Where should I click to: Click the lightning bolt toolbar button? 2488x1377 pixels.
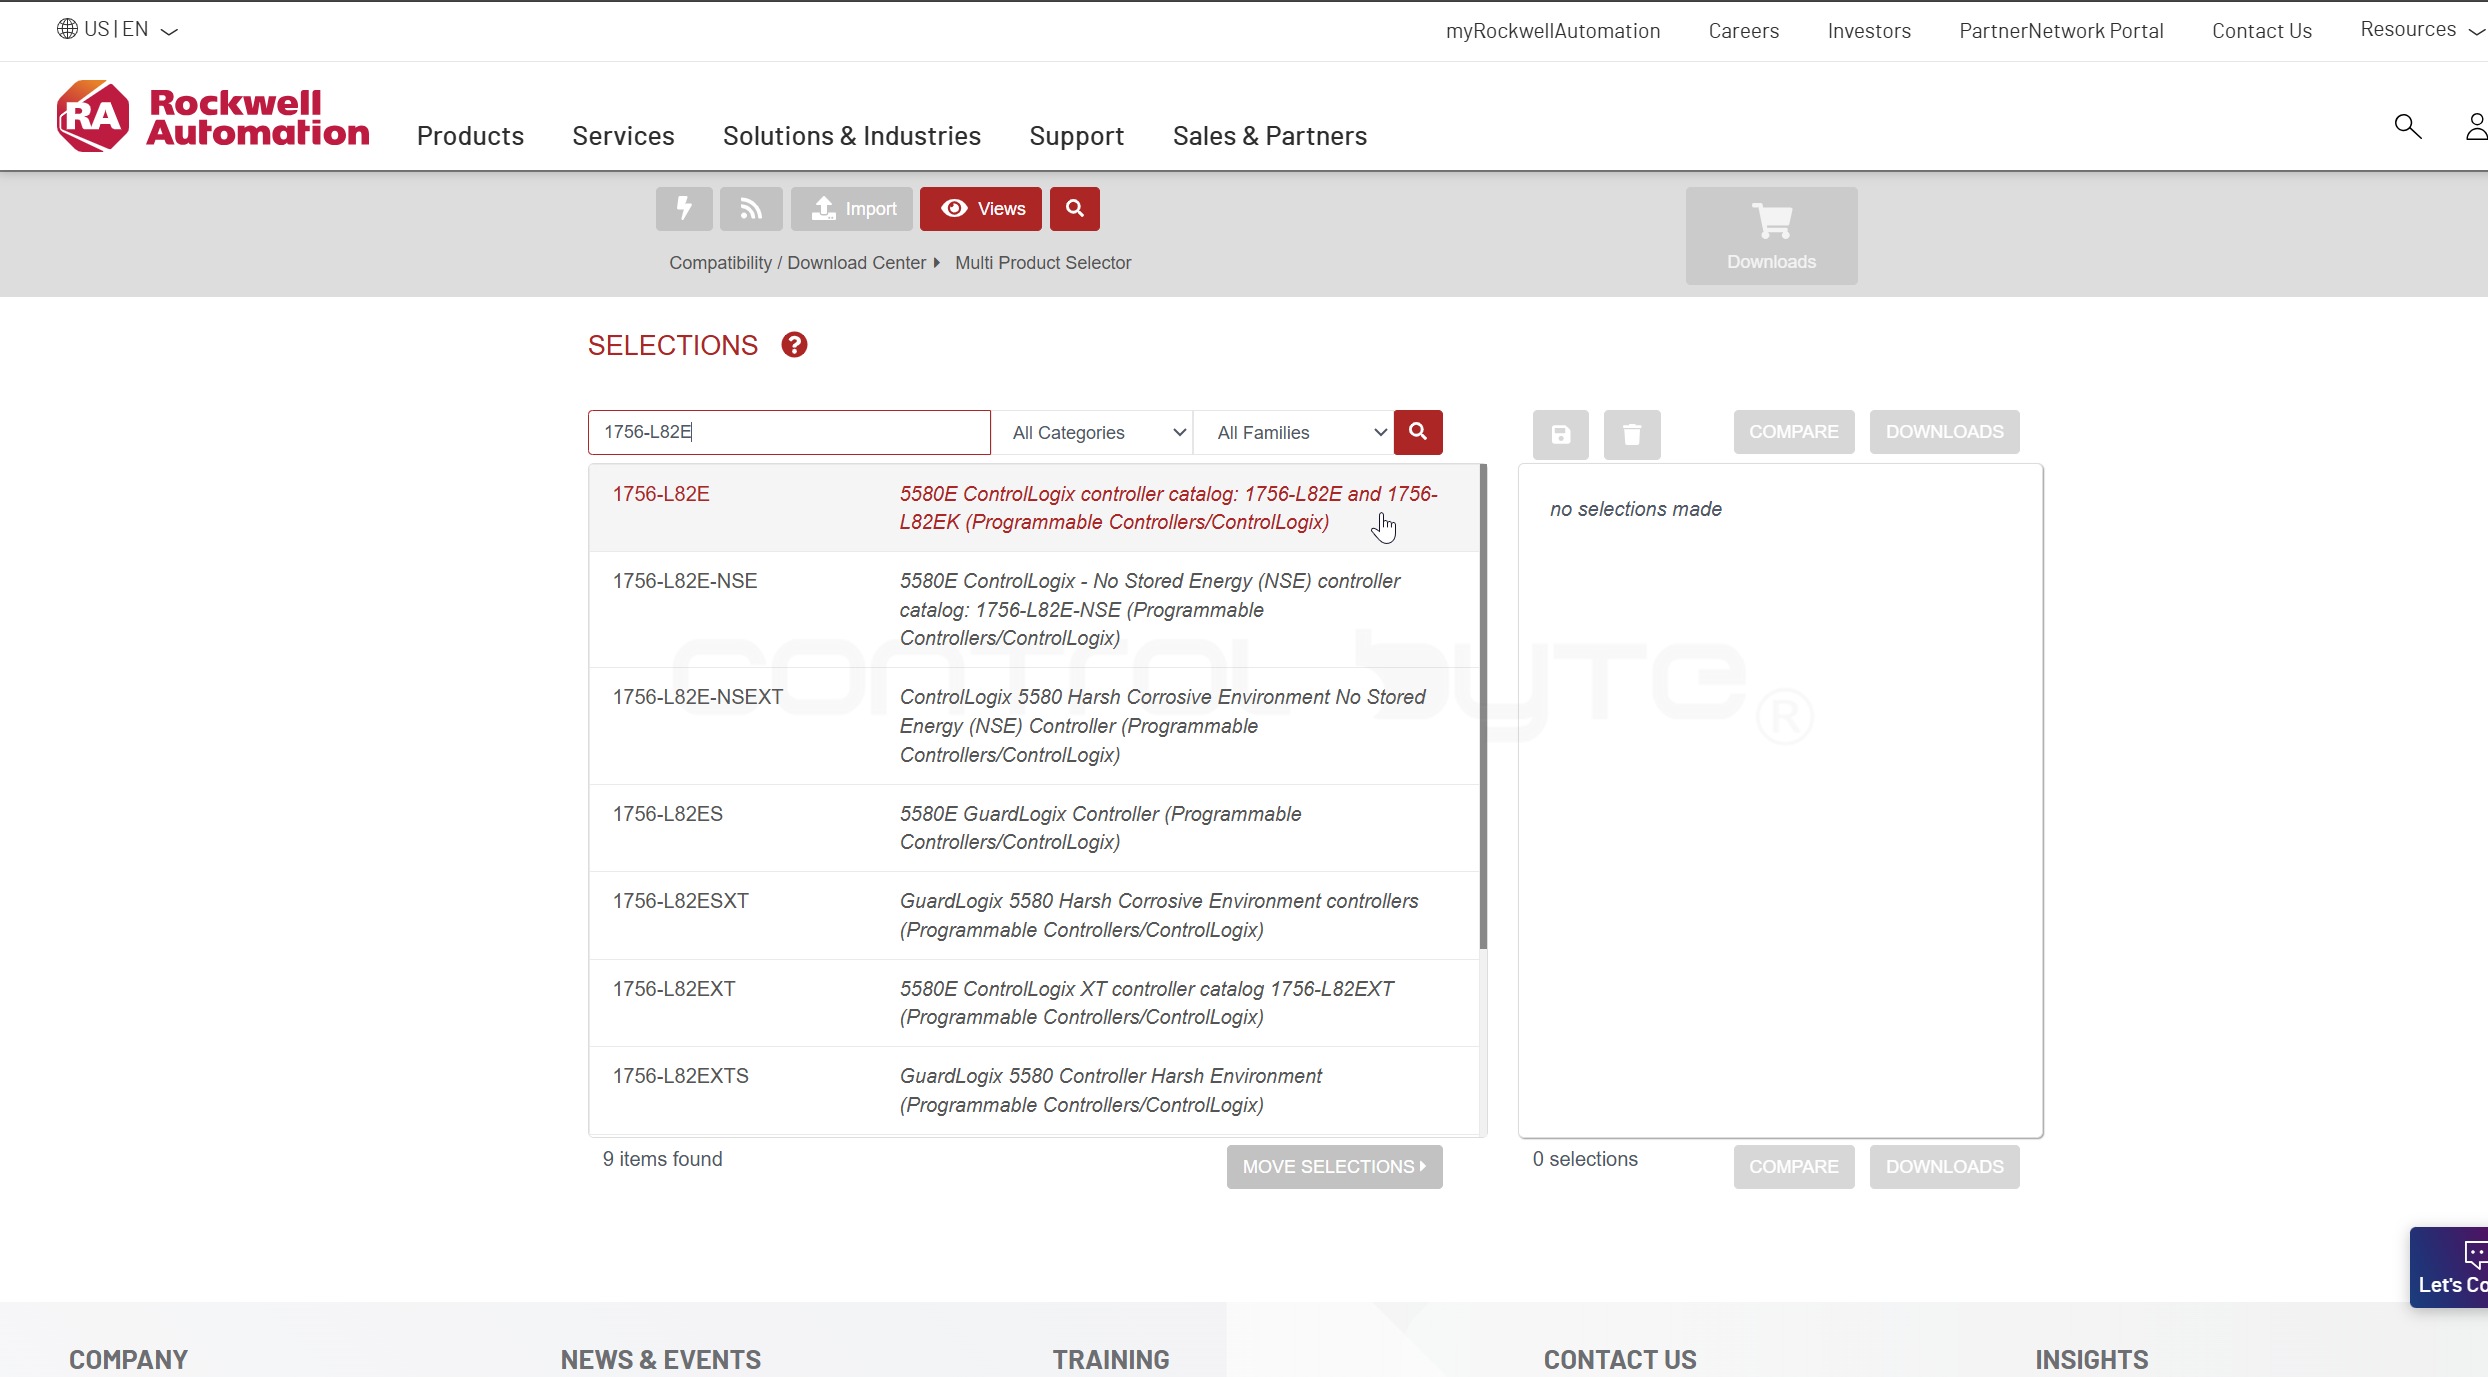tap(684, 208)
